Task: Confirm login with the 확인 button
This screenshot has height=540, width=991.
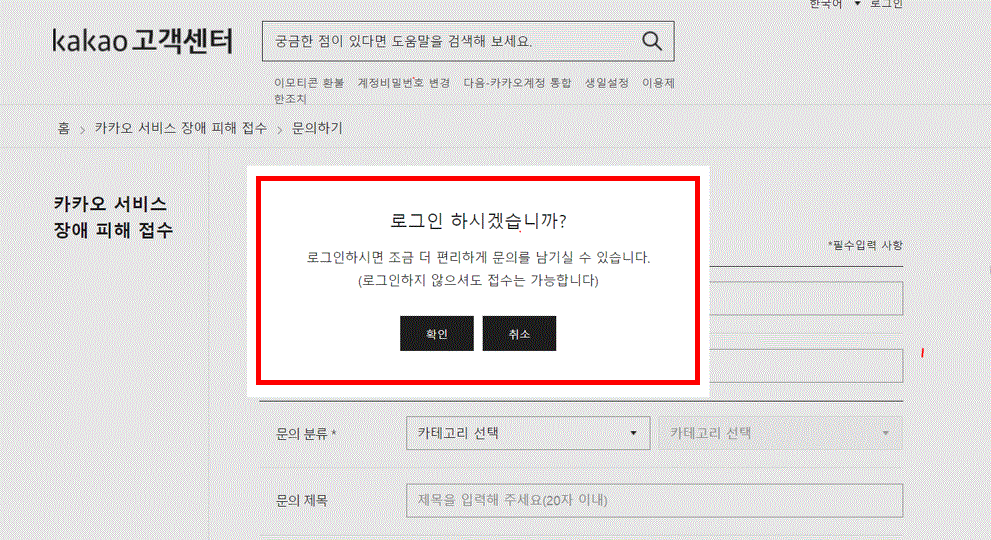Action: coord(437,333)
